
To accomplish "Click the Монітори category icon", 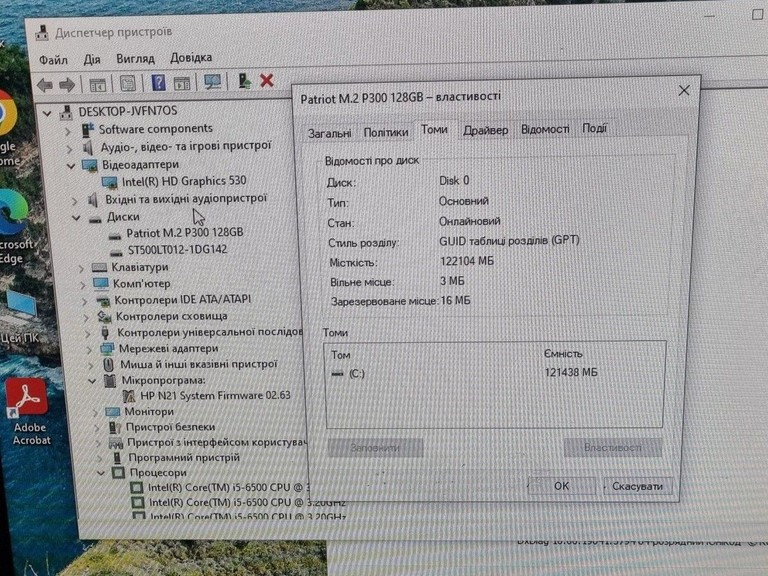I will (x=112, y=412).
